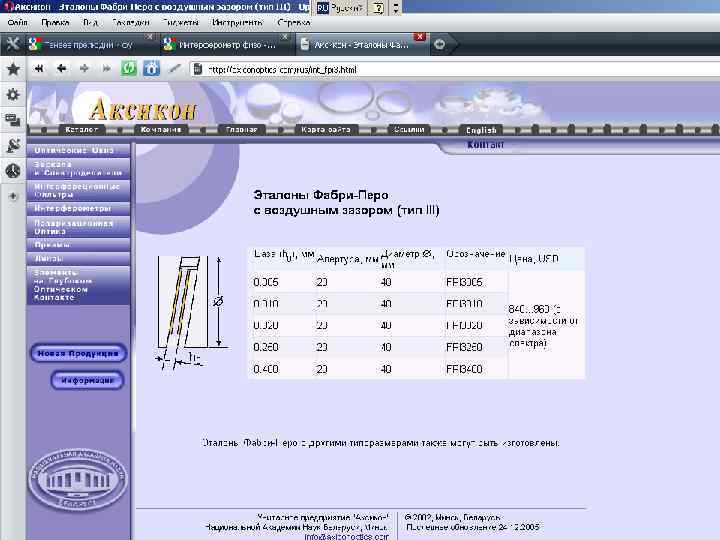Screen dimensions: 720x540
Task: Close the active Аксикон tab
Action: [419, 36]
